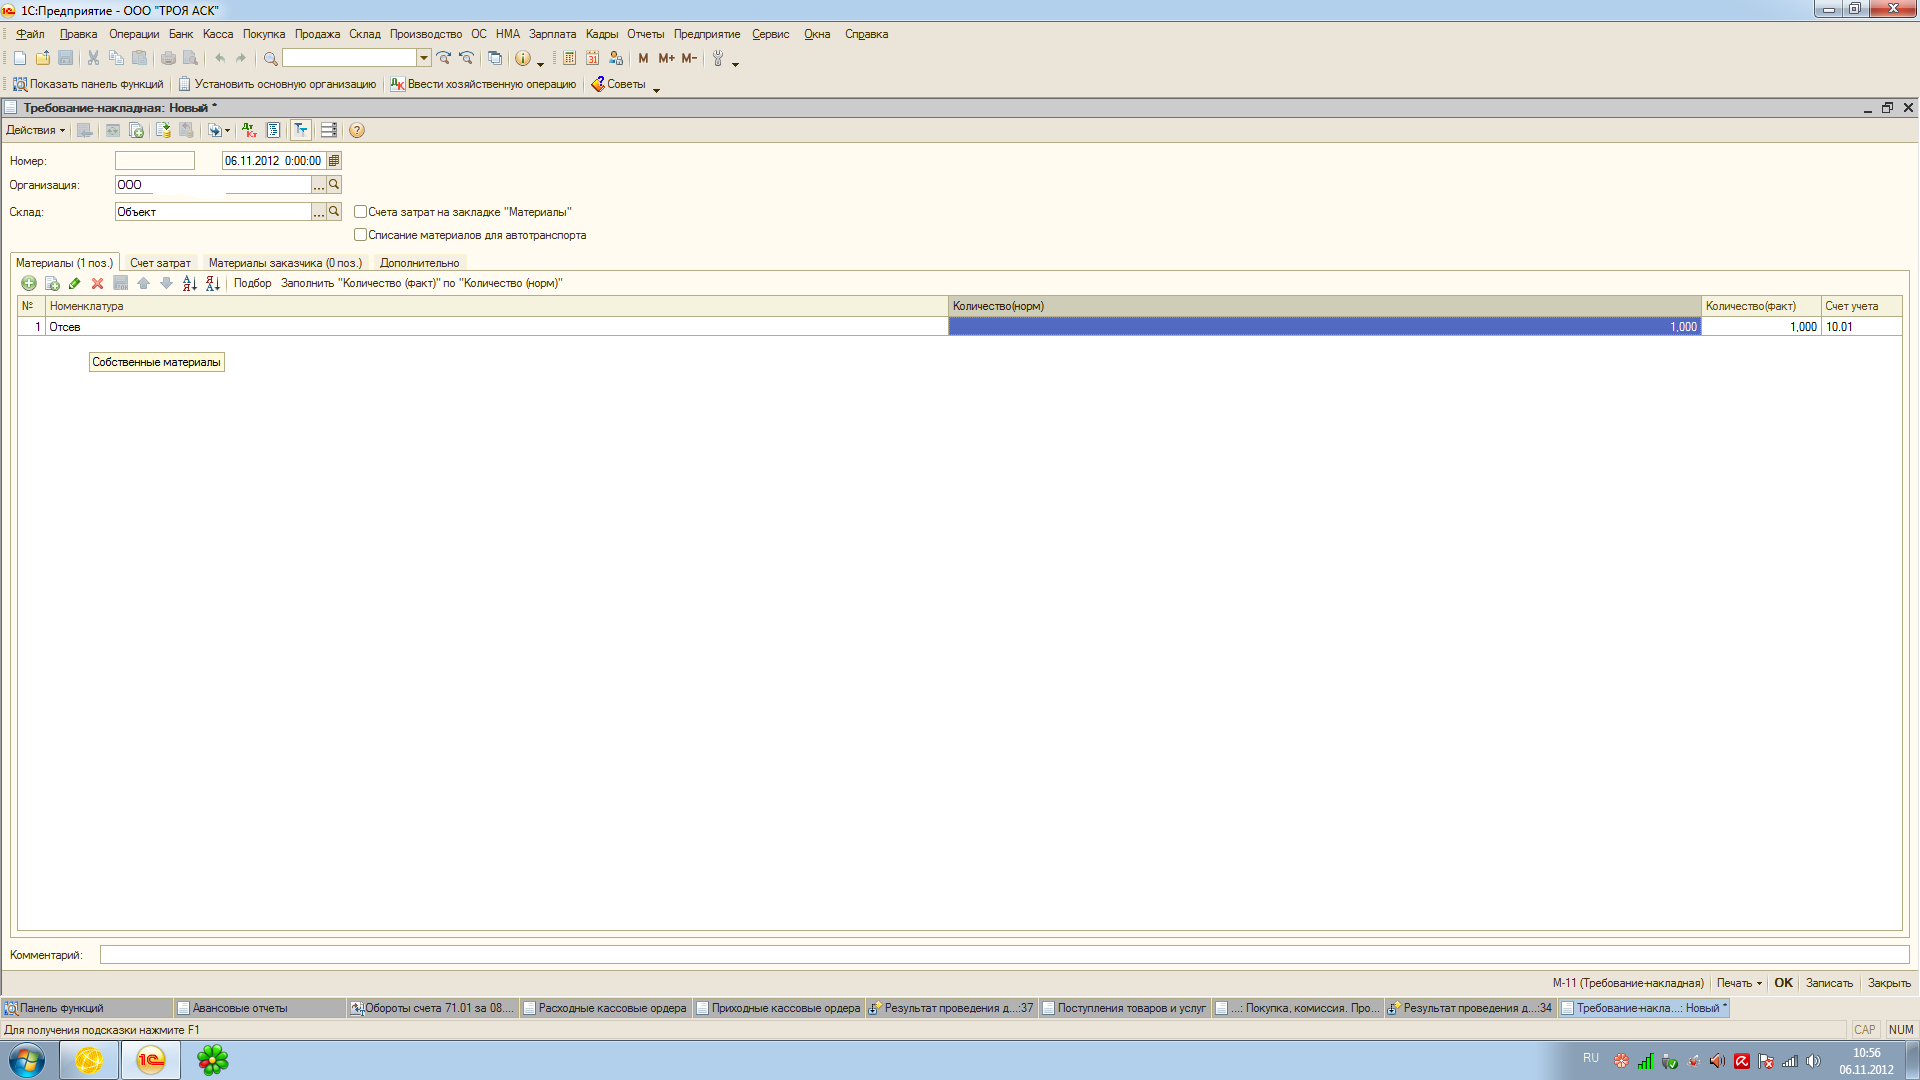Click the Дт/Кт posting result icon

pyautogui.click(x=249, y=131)
